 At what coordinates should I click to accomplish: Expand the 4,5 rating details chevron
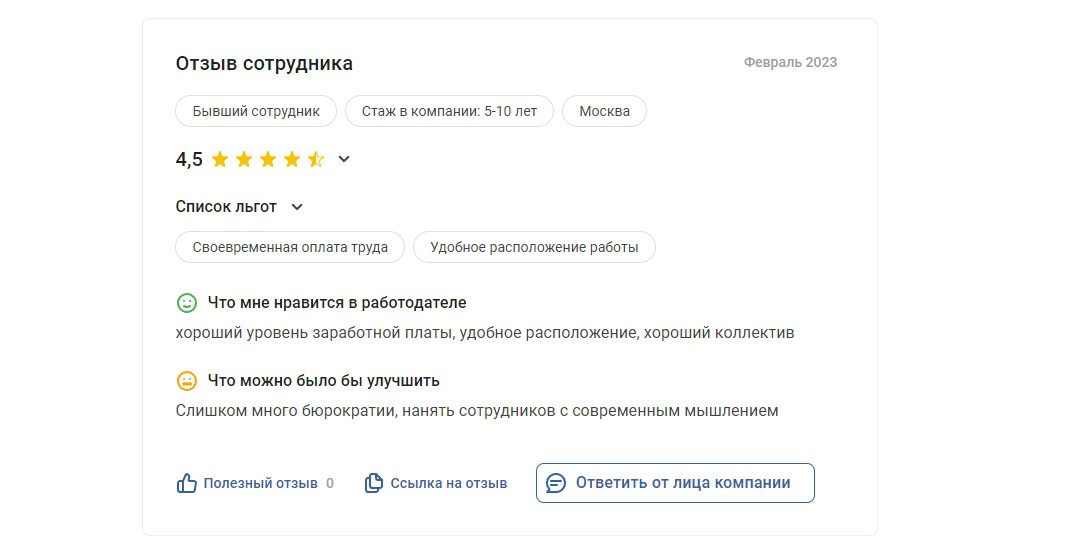(344, 159)
